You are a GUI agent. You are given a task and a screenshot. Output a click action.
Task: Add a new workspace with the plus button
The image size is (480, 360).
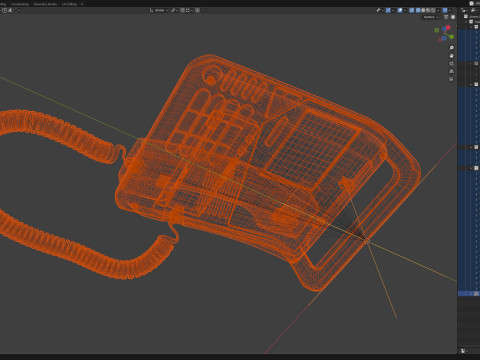click(x=82, y=4)
